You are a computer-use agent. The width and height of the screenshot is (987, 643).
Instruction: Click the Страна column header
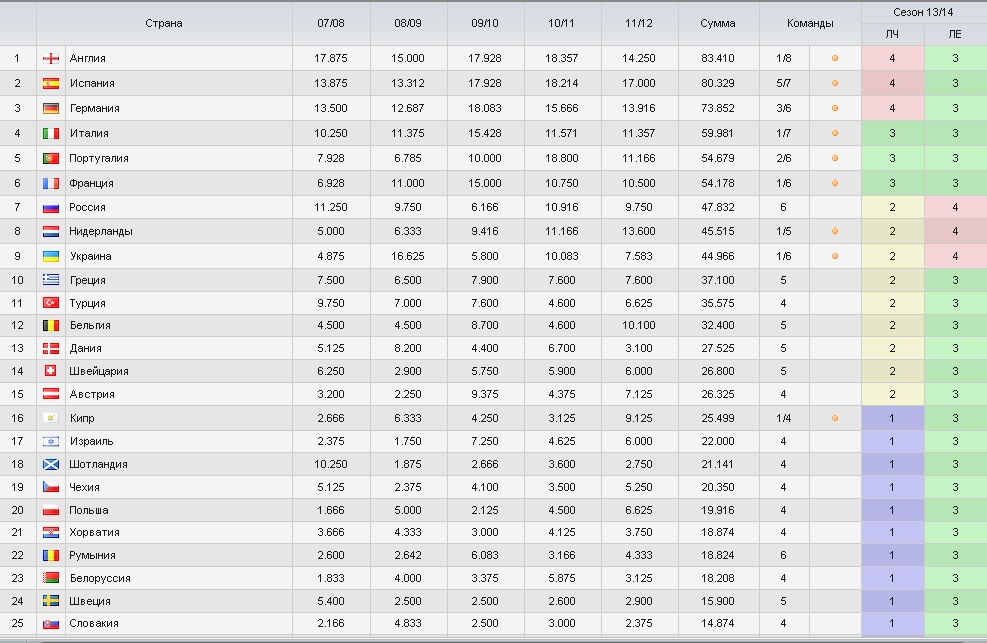(164, 23)
